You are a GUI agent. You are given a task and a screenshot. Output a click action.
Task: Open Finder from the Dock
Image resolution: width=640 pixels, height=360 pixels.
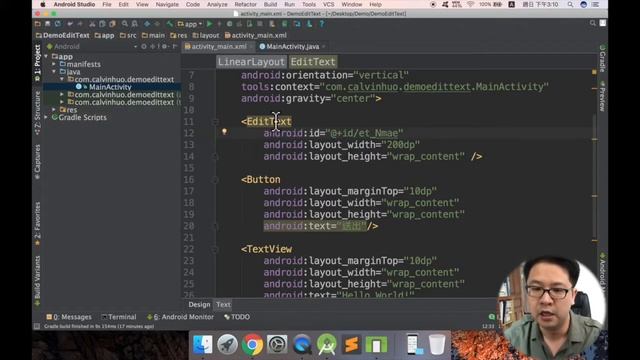(x=202, y=344)
